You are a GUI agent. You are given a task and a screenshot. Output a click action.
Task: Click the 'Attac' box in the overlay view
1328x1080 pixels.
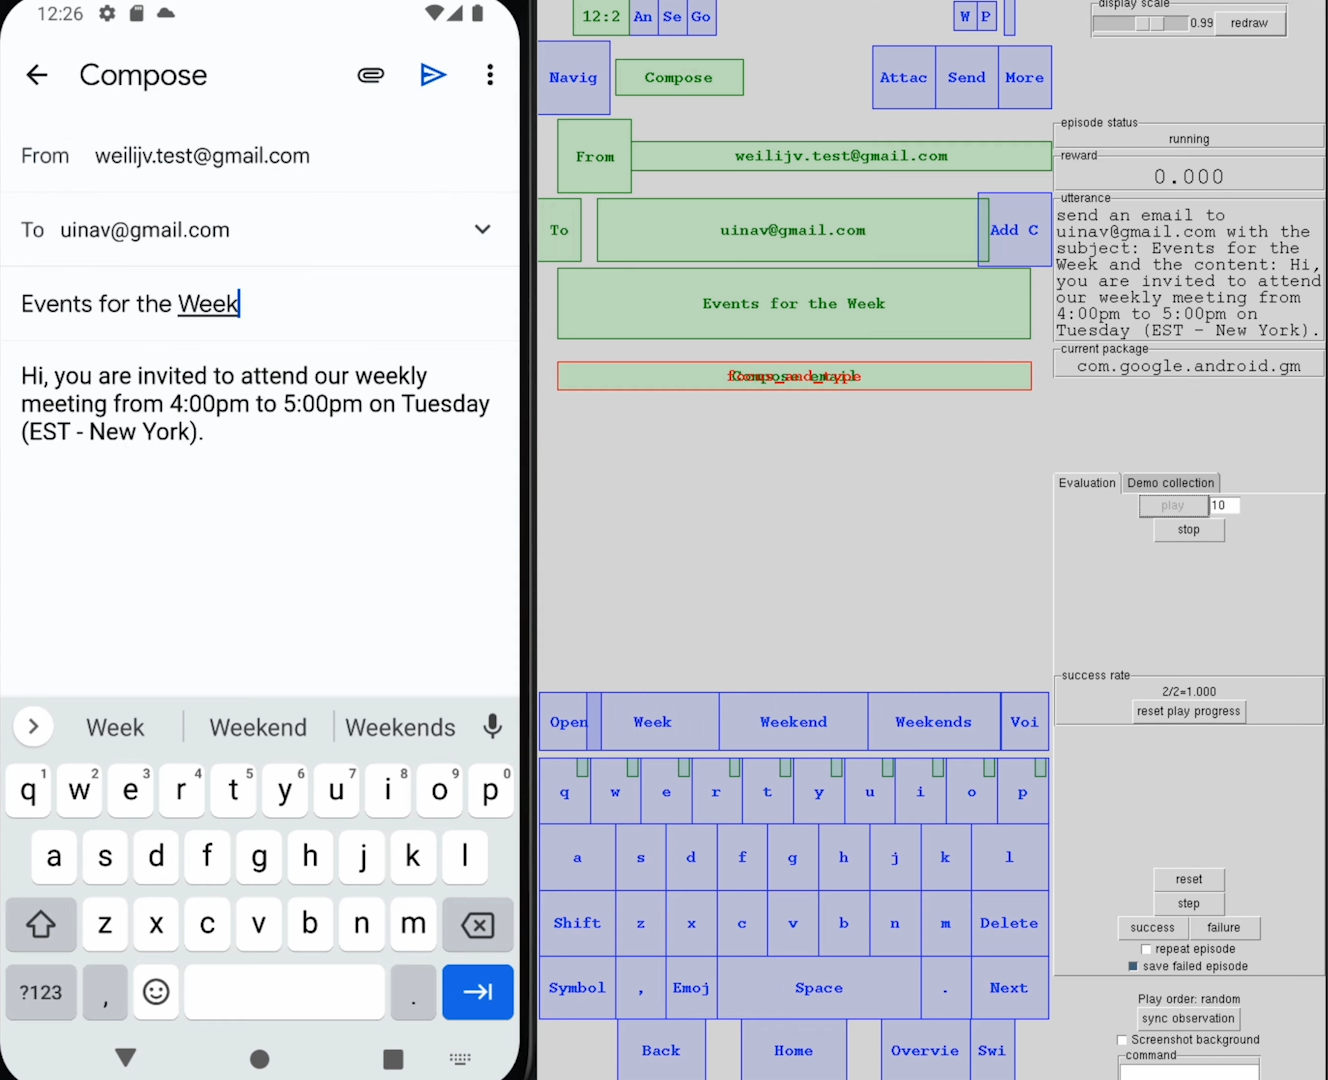904,77
